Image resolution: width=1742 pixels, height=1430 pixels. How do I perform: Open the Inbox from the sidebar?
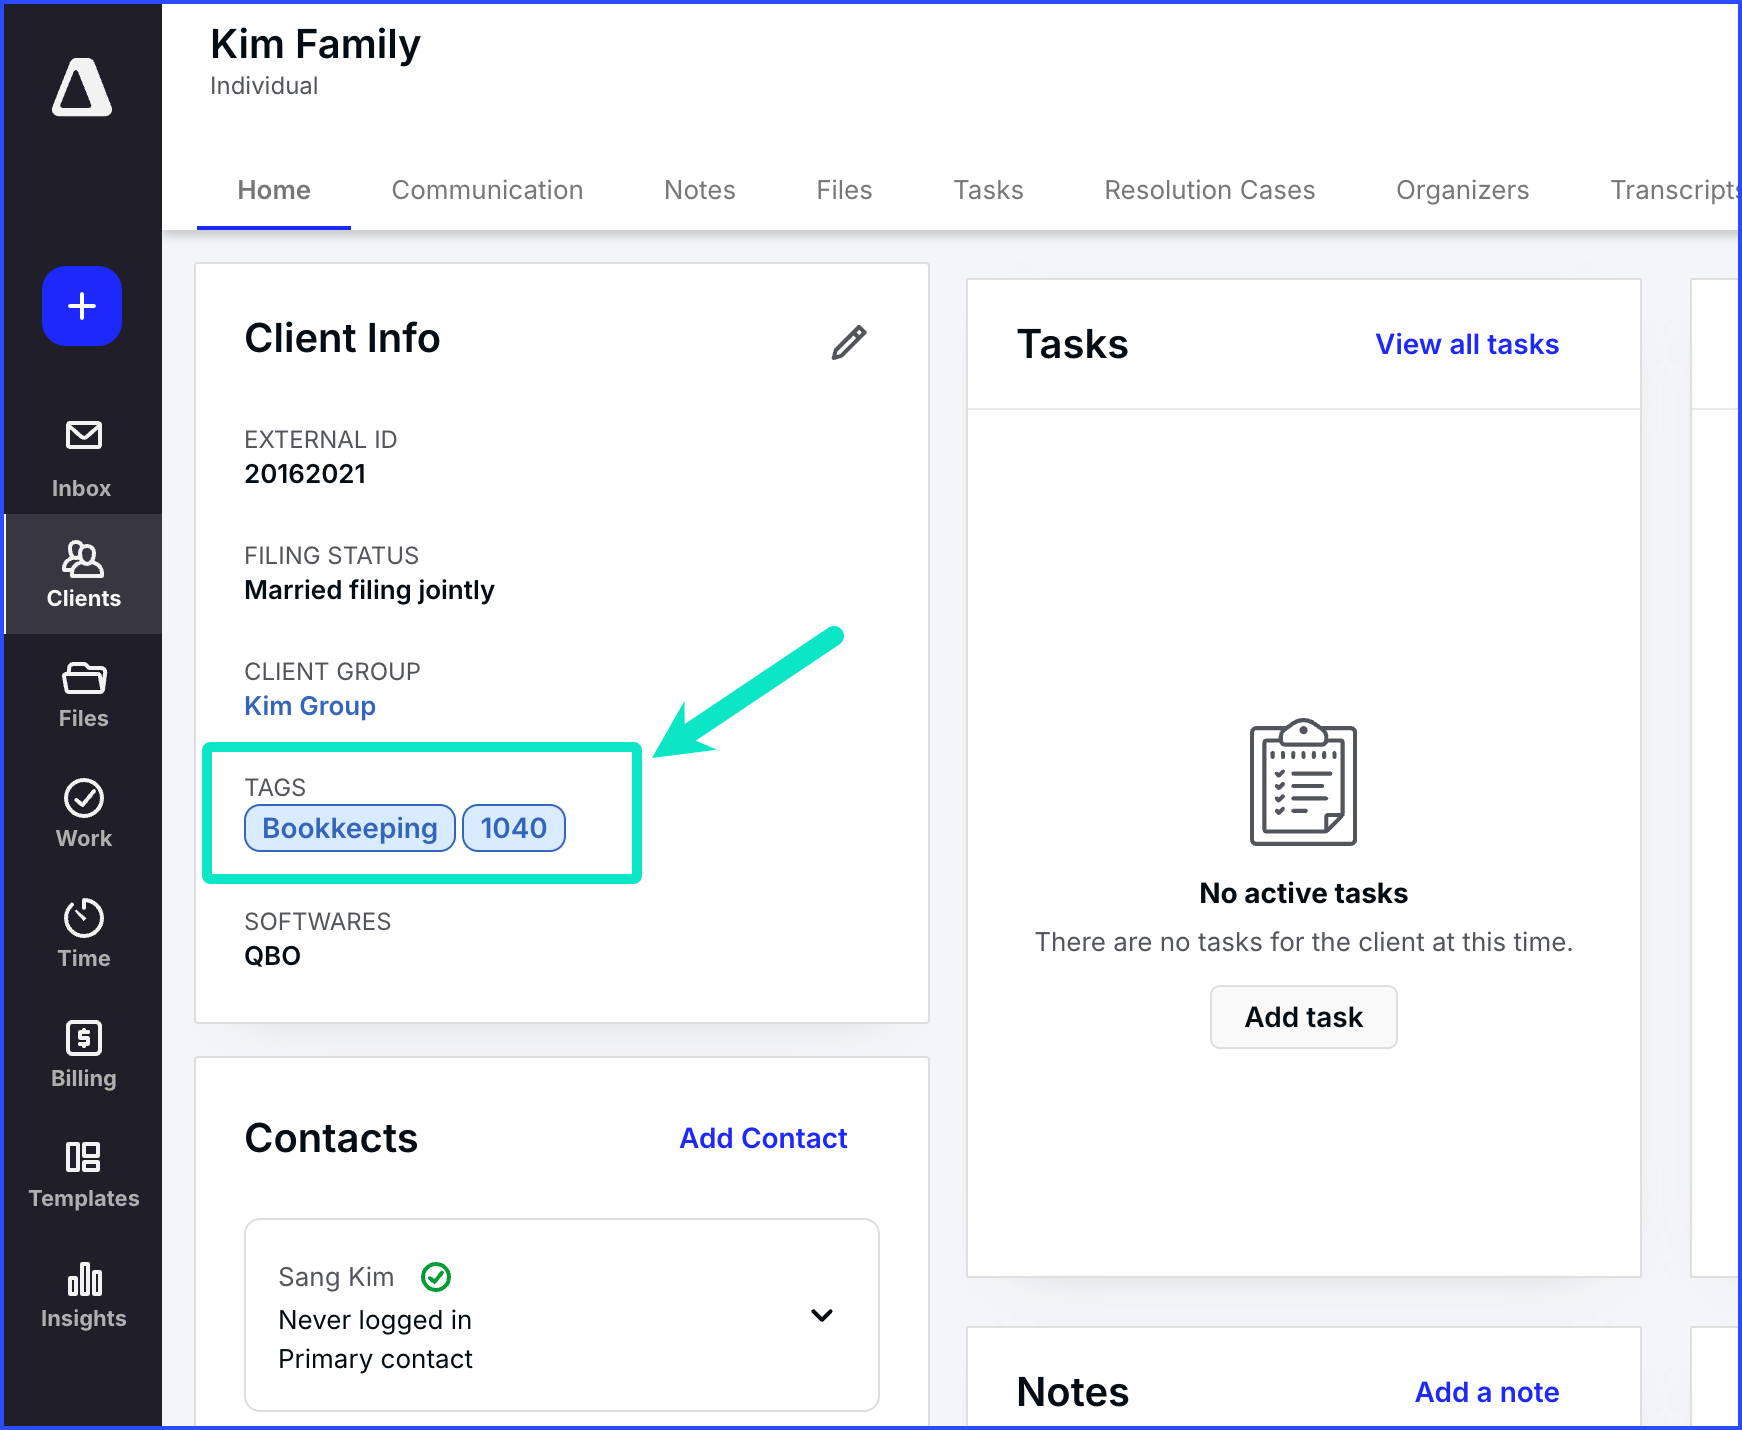(83, 459)
